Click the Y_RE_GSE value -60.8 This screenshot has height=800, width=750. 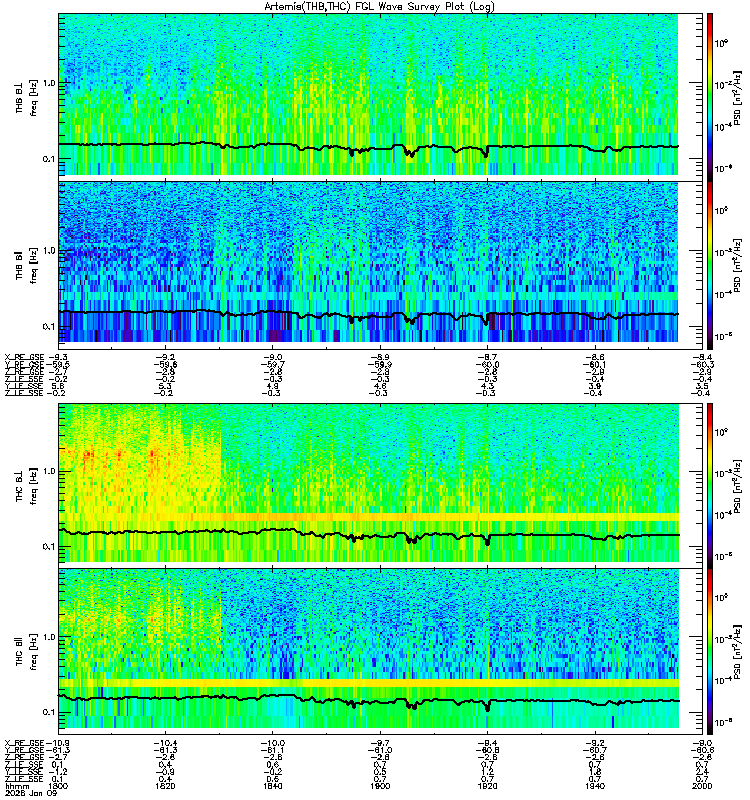click(487, 751)
